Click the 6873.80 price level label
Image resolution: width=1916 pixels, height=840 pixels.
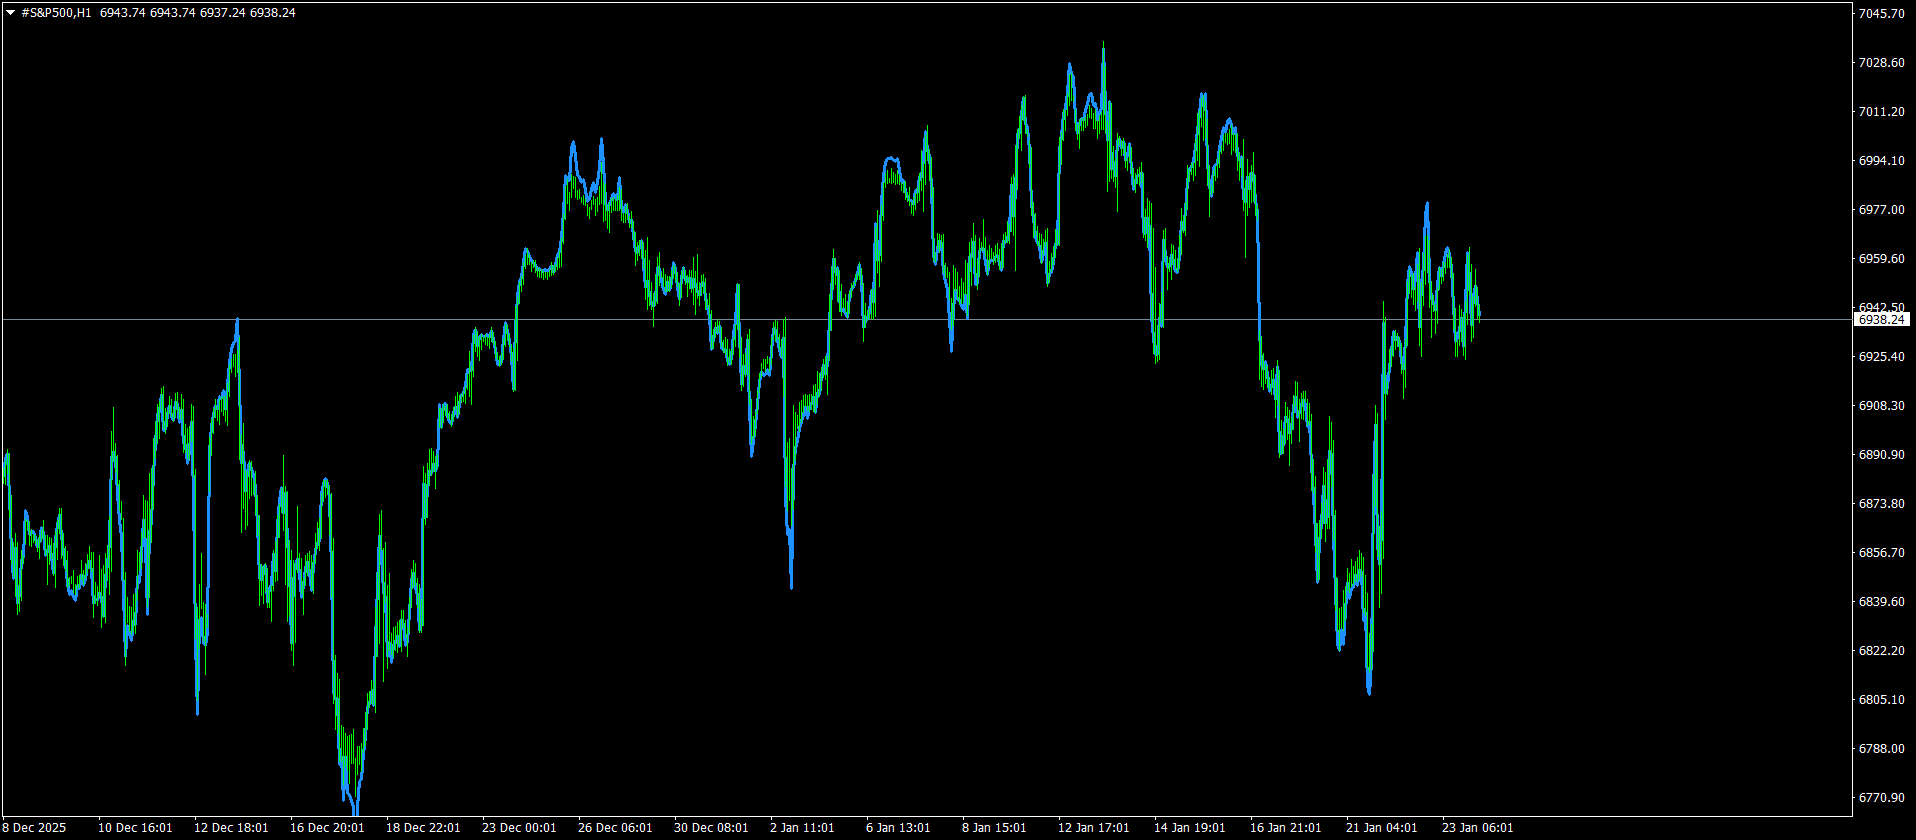(x=1881, y=504)
